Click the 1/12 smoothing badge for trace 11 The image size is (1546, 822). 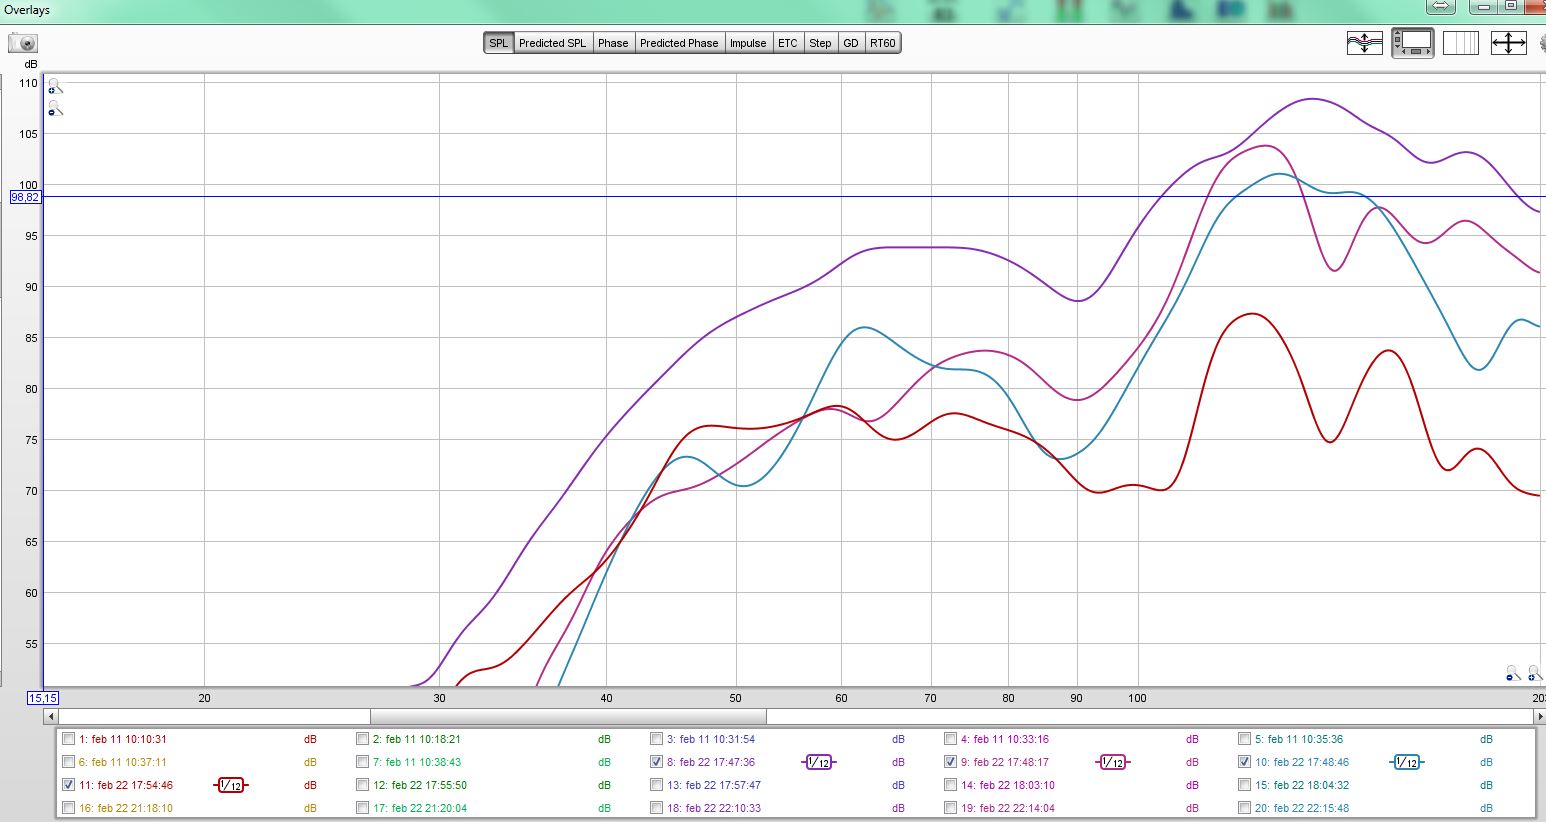click(231, 785)
